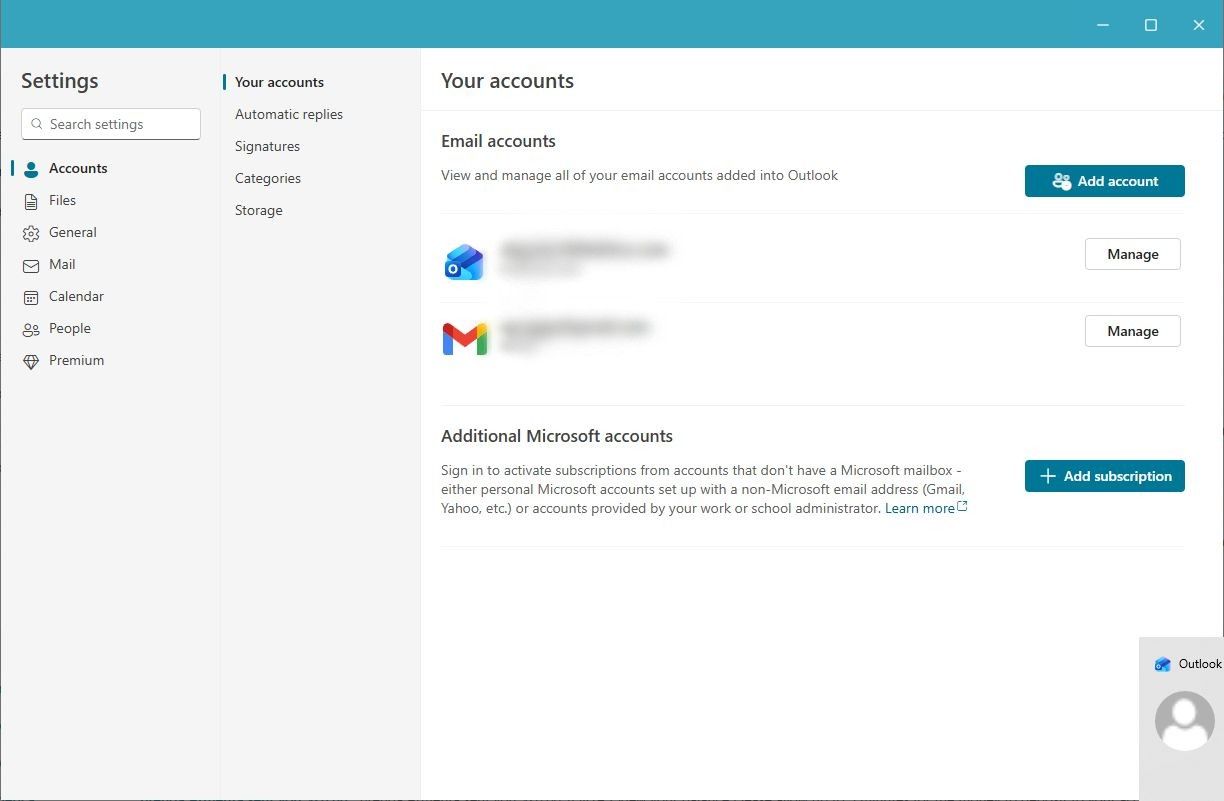Go to Calendar settings

(110, 296)
